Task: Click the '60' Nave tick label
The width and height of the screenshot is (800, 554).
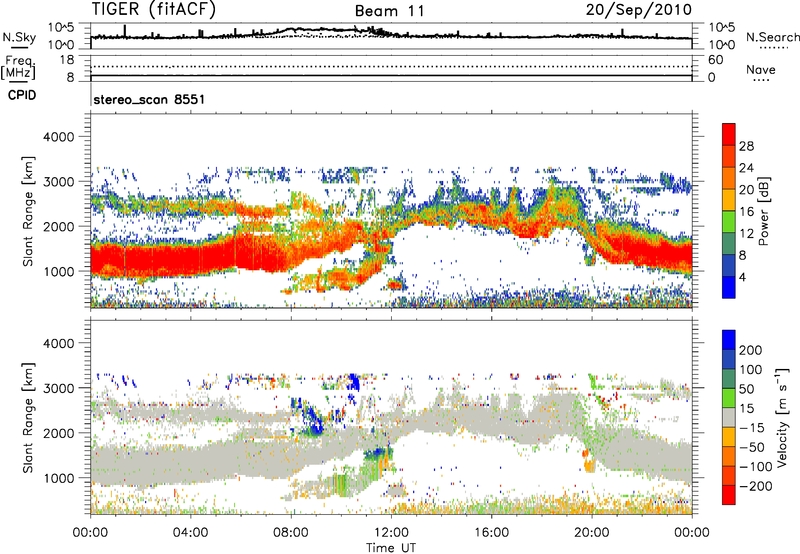Action: tap(715, 60)
